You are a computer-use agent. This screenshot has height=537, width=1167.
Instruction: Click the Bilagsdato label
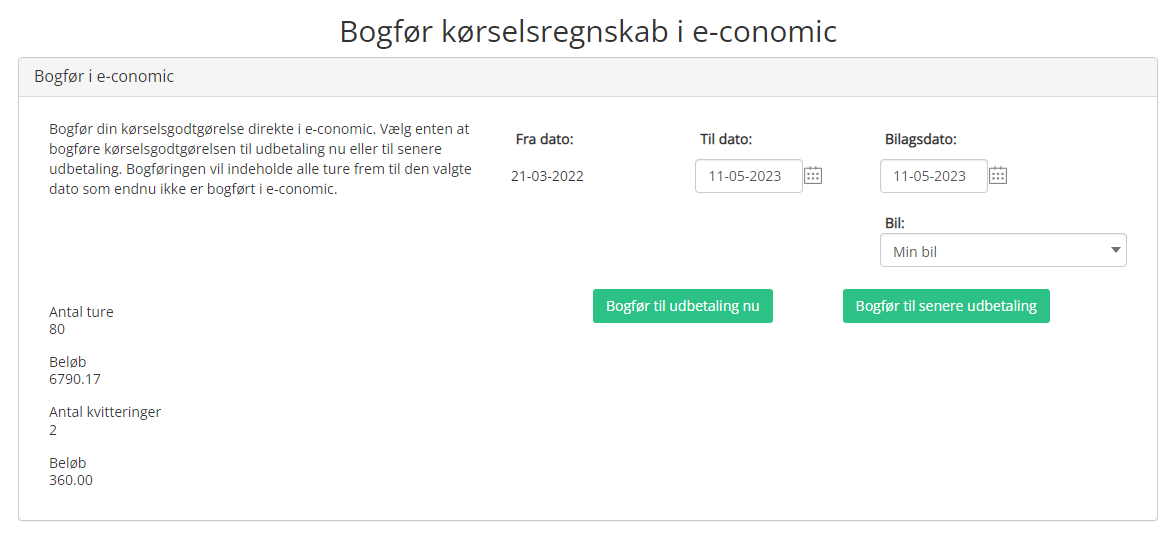[x=921, y=139]
